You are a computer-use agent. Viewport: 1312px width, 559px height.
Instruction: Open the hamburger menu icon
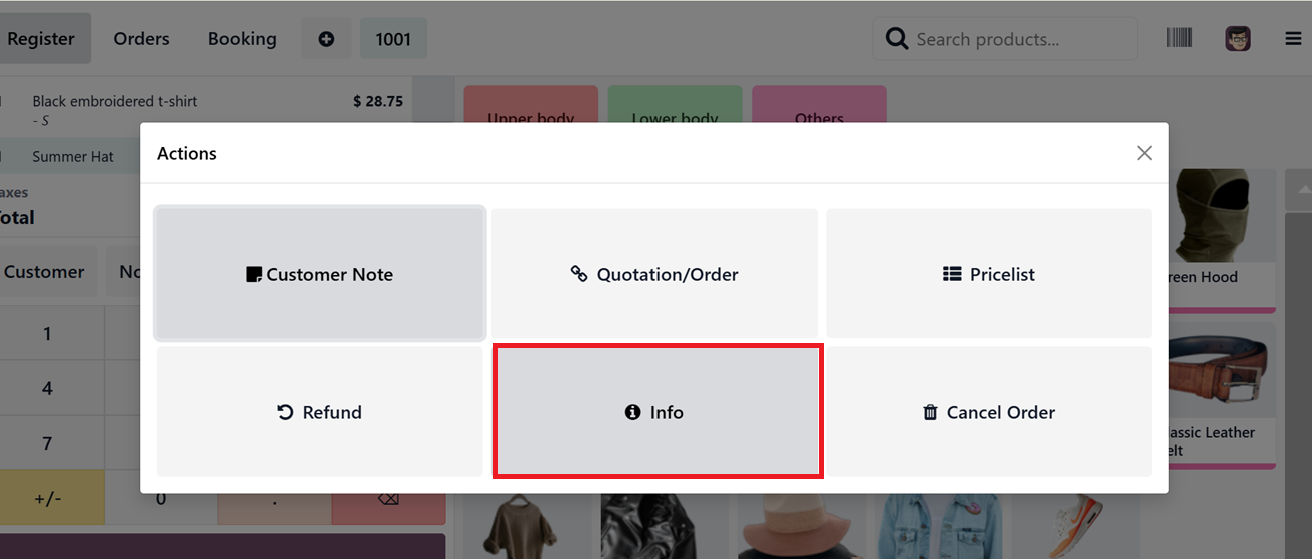pos(1293,39)
